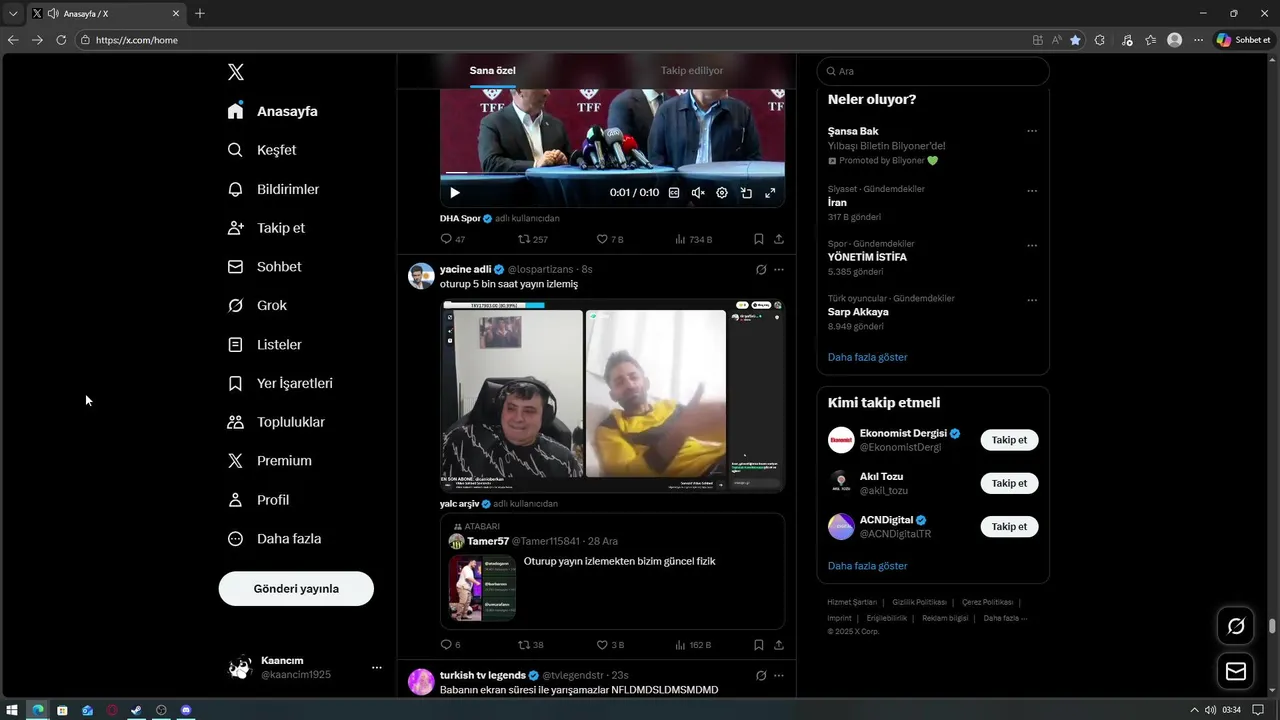Follow Ekonomist Dergisi with Takip et
The height and width of the screenshot is (720, 1280).
click(x=1009, y=440)
